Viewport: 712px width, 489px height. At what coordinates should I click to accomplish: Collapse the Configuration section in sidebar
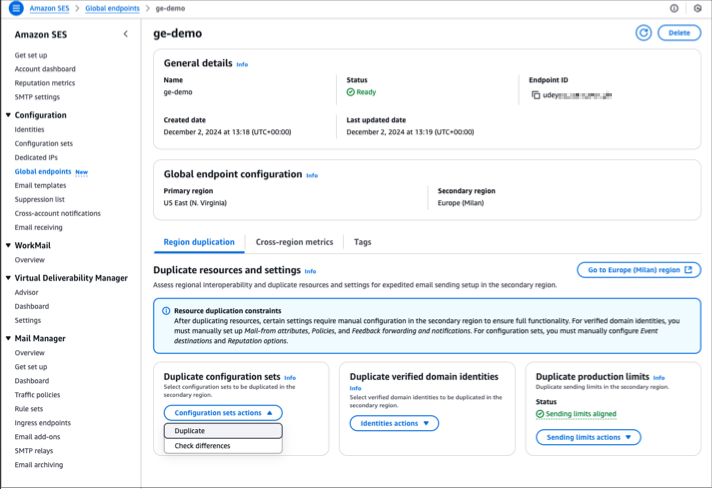click(x=8, y=115)
